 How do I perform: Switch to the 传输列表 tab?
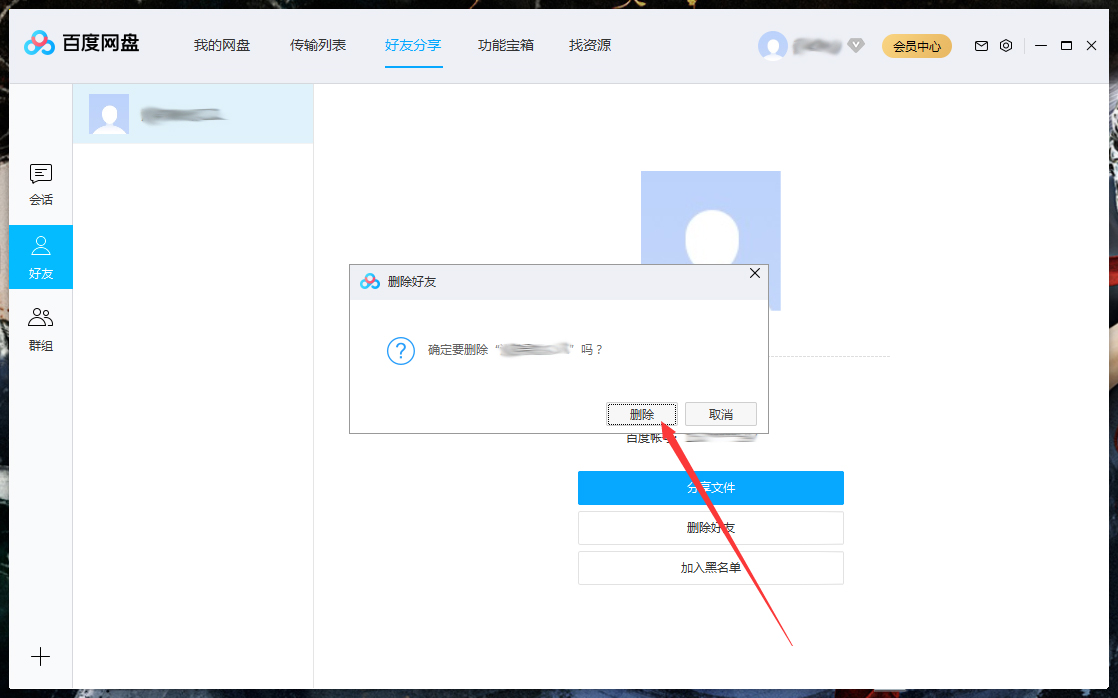(x=318, y=45)
